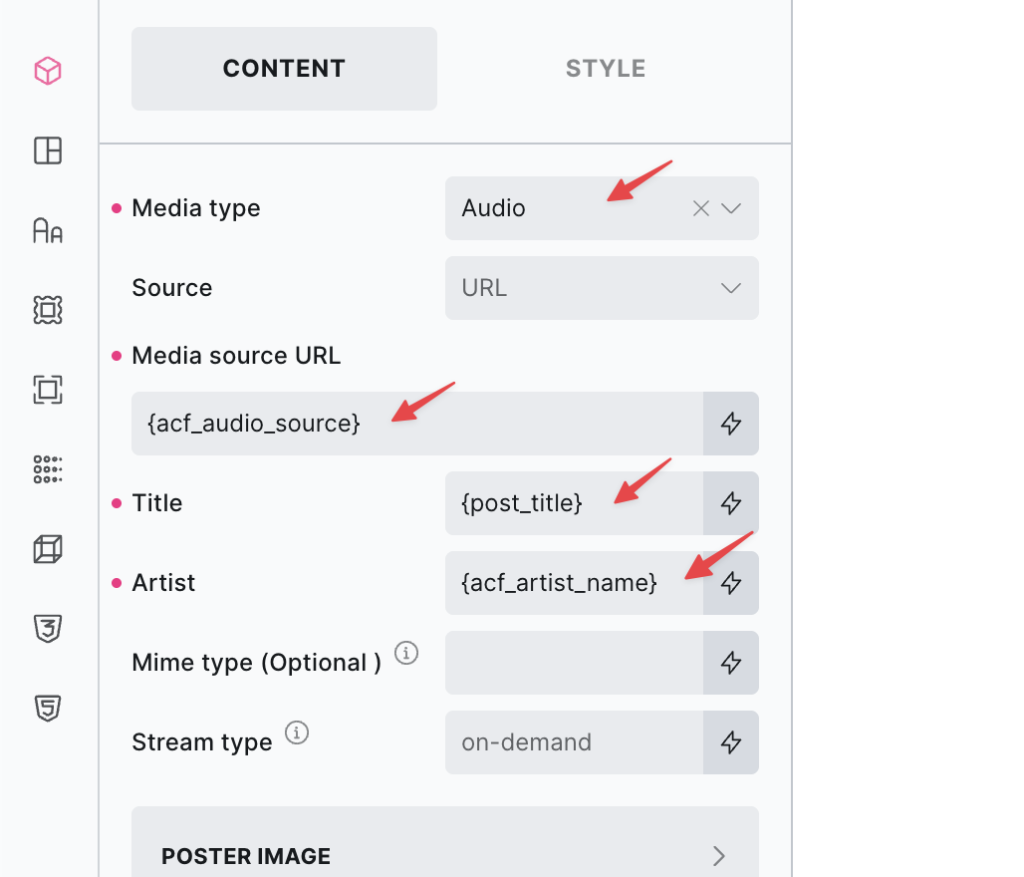Open the layout panel icon in sidebar

(x=48, y=151)
